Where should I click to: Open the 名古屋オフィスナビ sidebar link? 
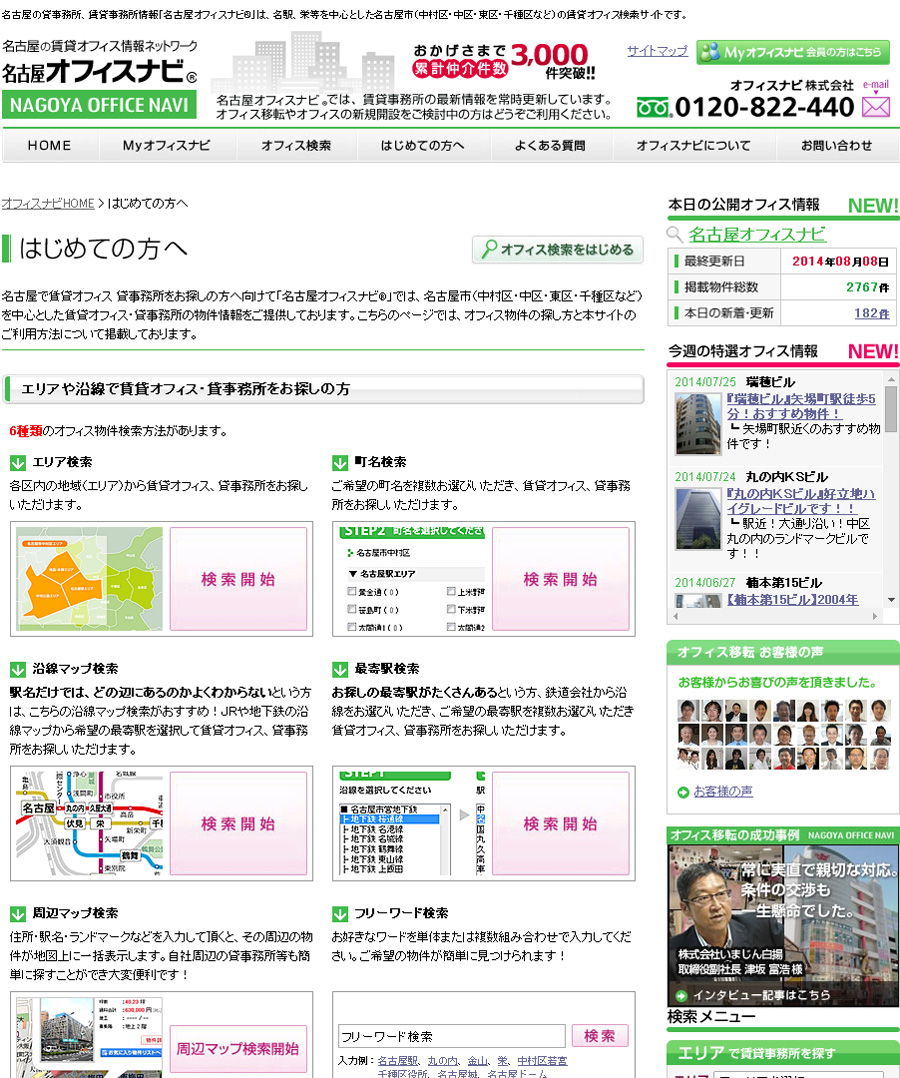(757, 234)
